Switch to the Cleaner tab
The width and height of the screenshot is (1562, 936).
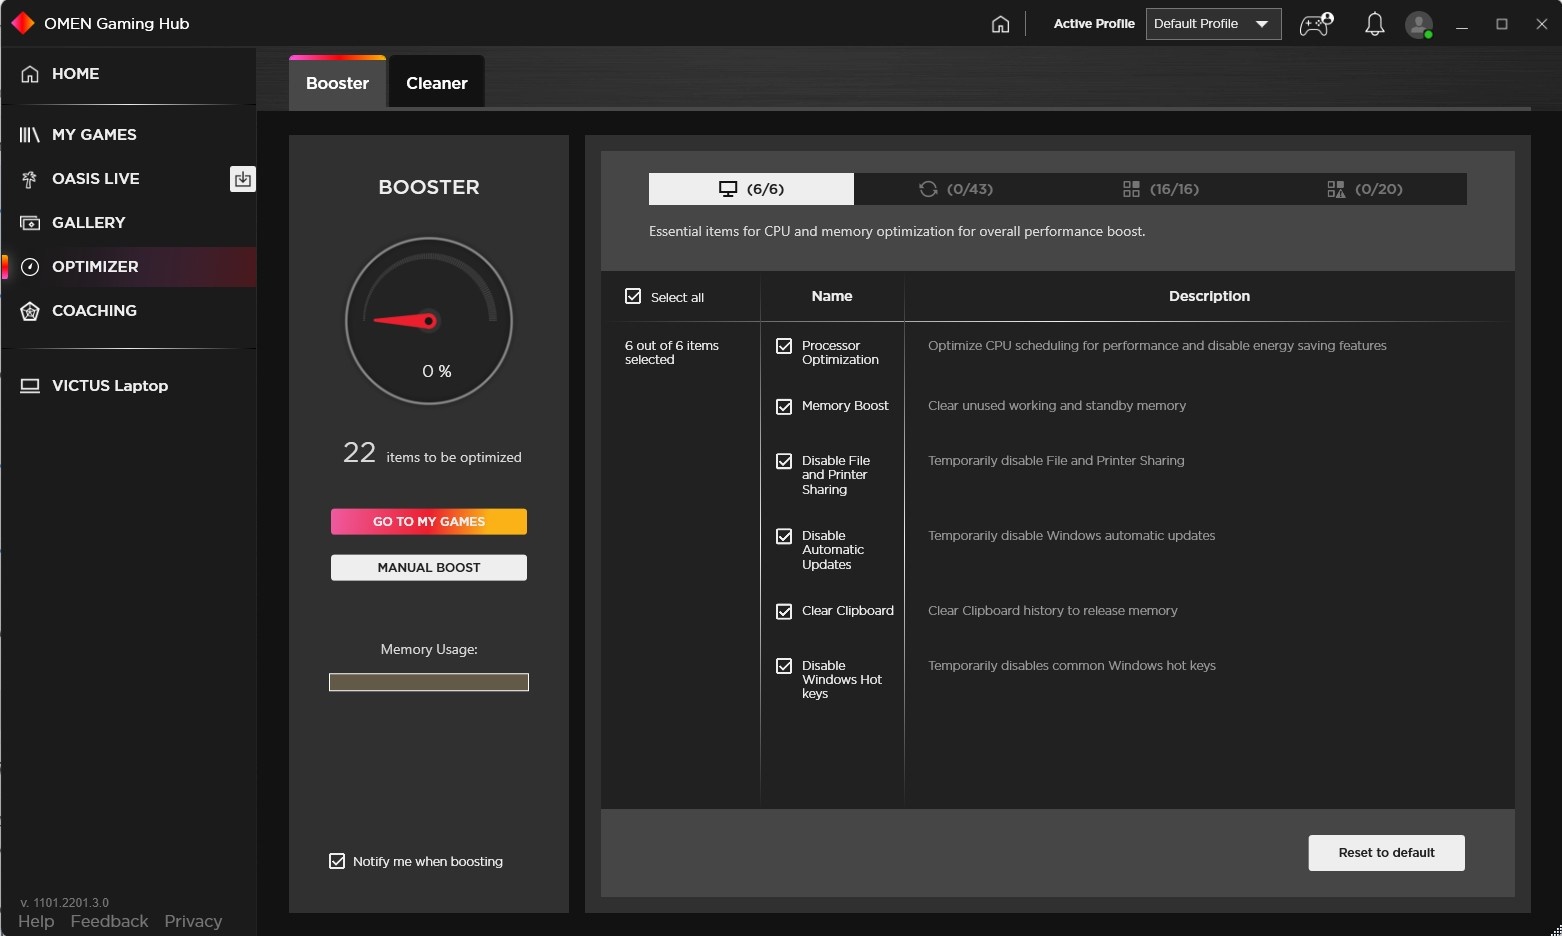[436, 83]
